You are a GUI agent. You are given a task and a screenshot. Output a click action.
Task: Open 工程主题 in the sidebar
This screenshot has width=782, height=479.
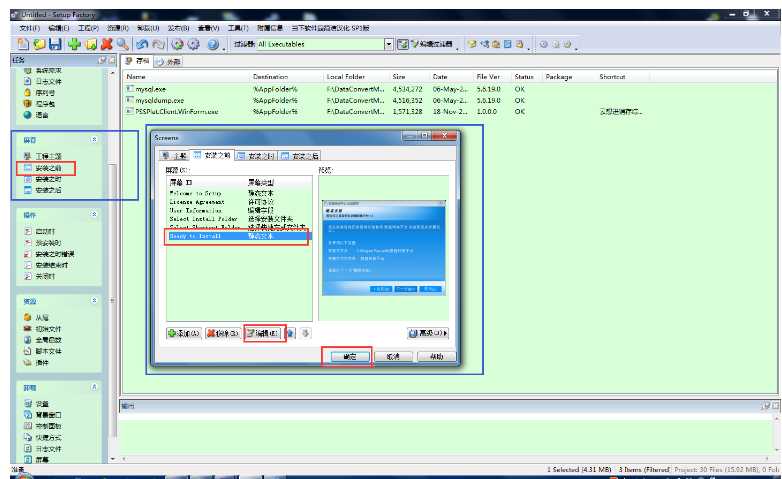pyautogui.click(x=43, y=156)
